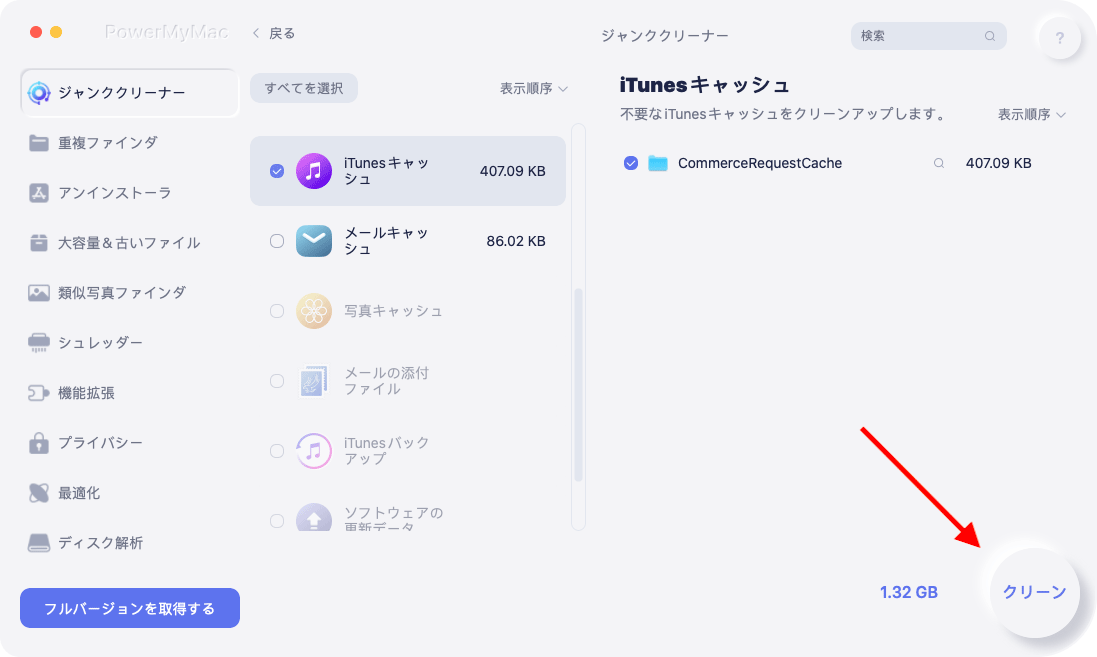Click the 写真キャッシュ flower icon
The image size is (1097, 657).
(314, 311)
